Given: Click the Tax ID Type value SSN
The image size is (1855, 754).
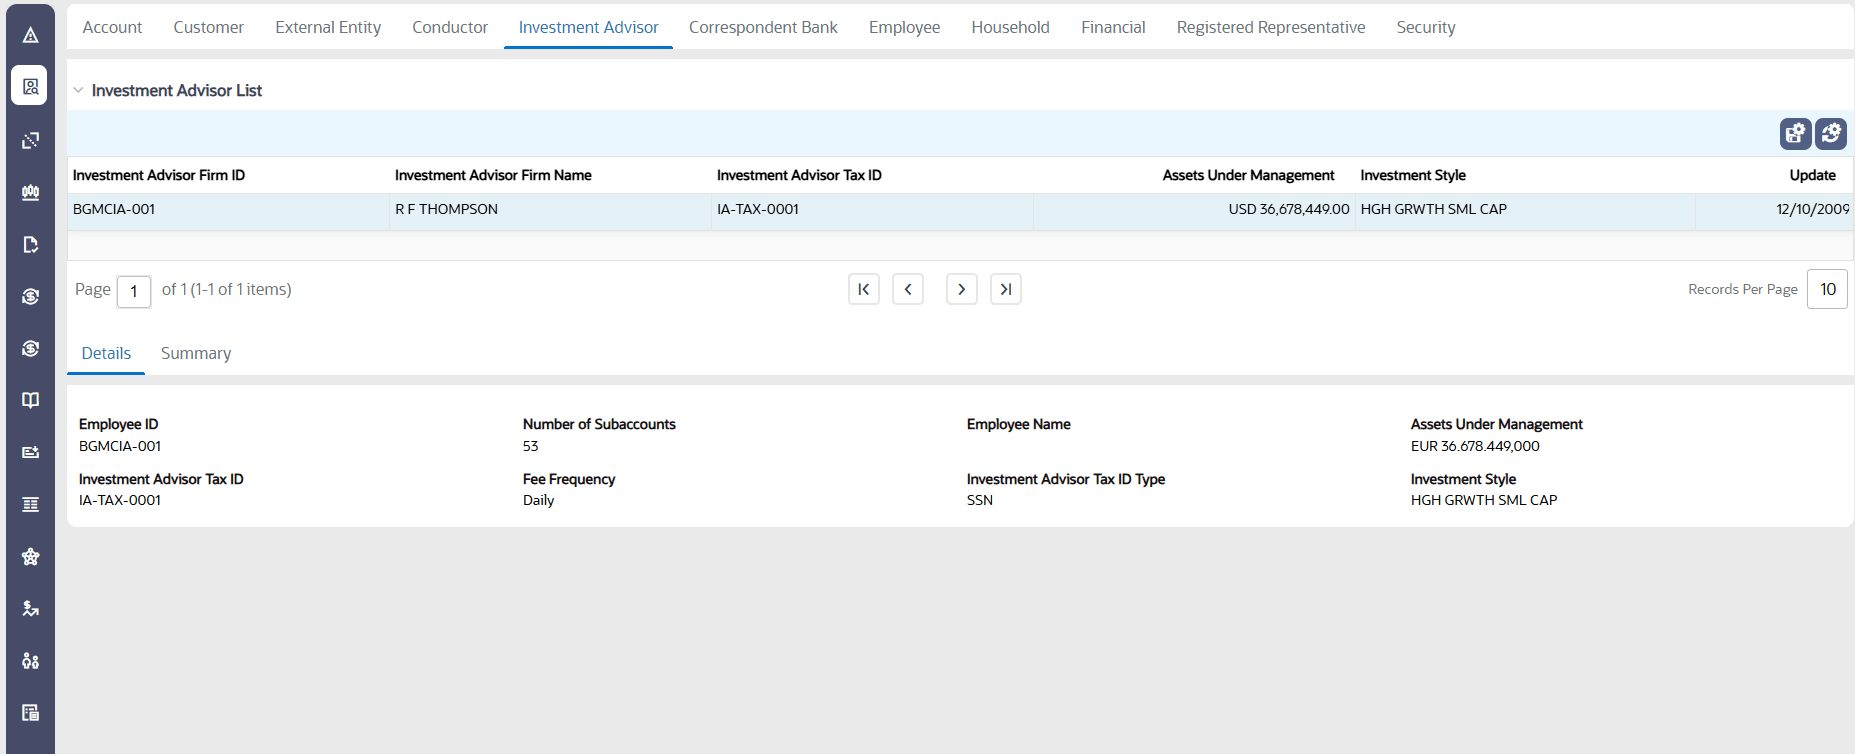Looking at the screenshot, I should 980,500.
